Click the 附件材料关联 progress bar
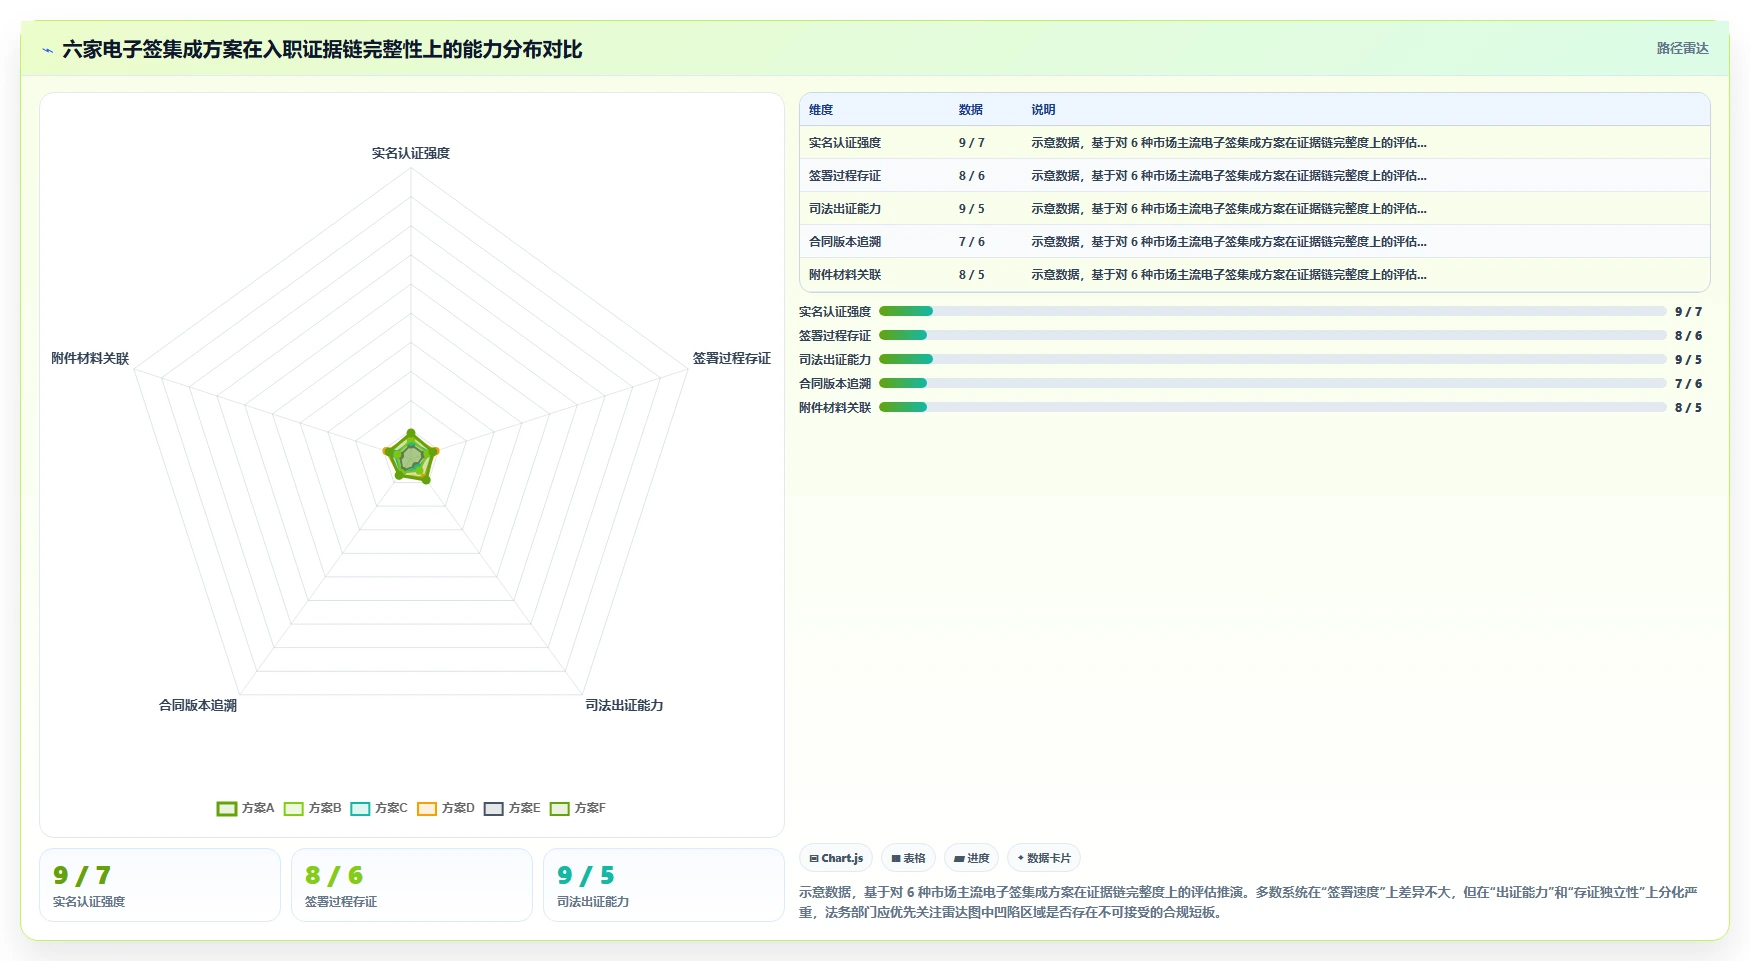This screenshot has width=1750, height=961. click(1272, 407)
